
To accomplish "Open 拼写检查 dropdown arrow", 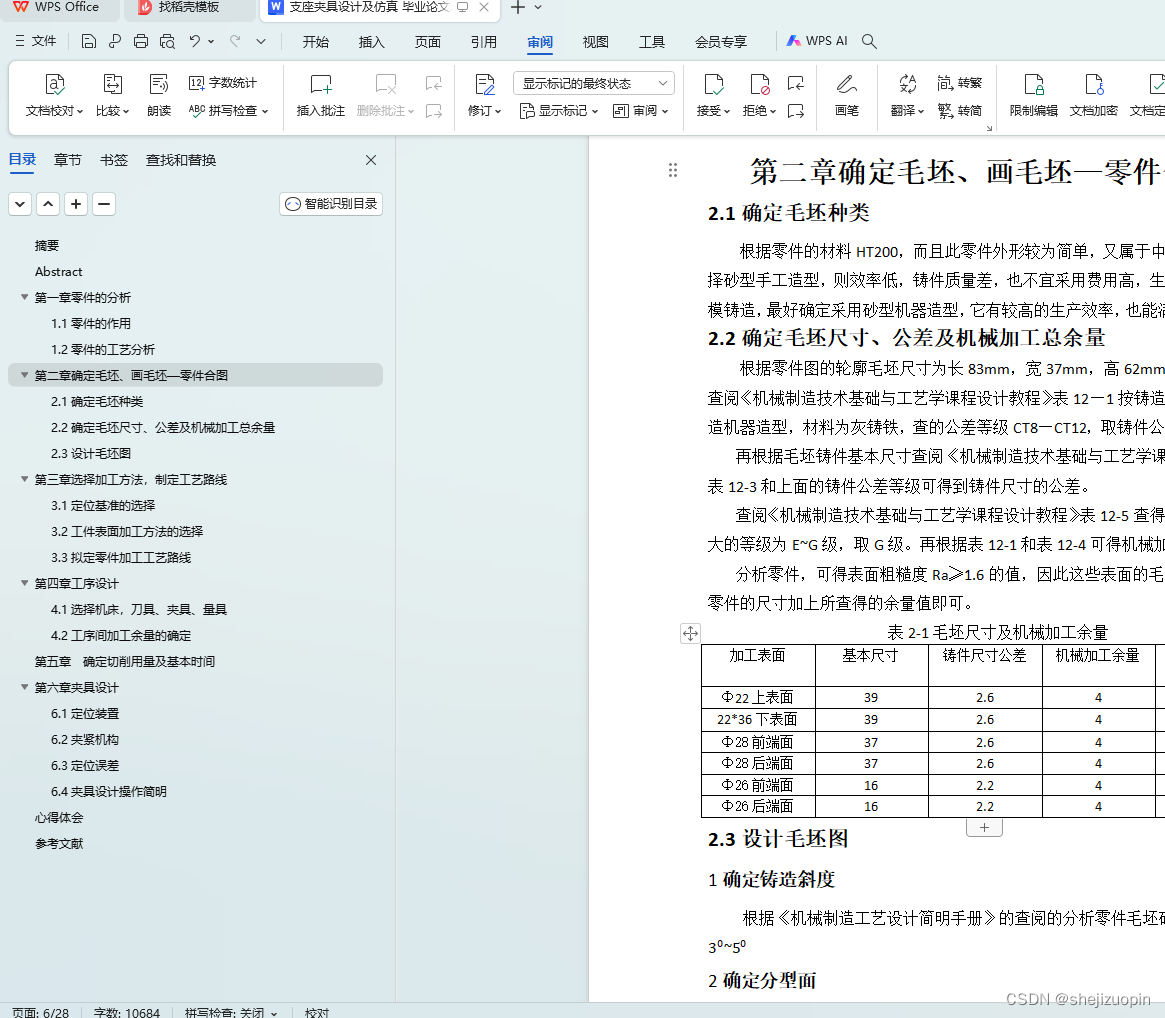I will 265,111.
